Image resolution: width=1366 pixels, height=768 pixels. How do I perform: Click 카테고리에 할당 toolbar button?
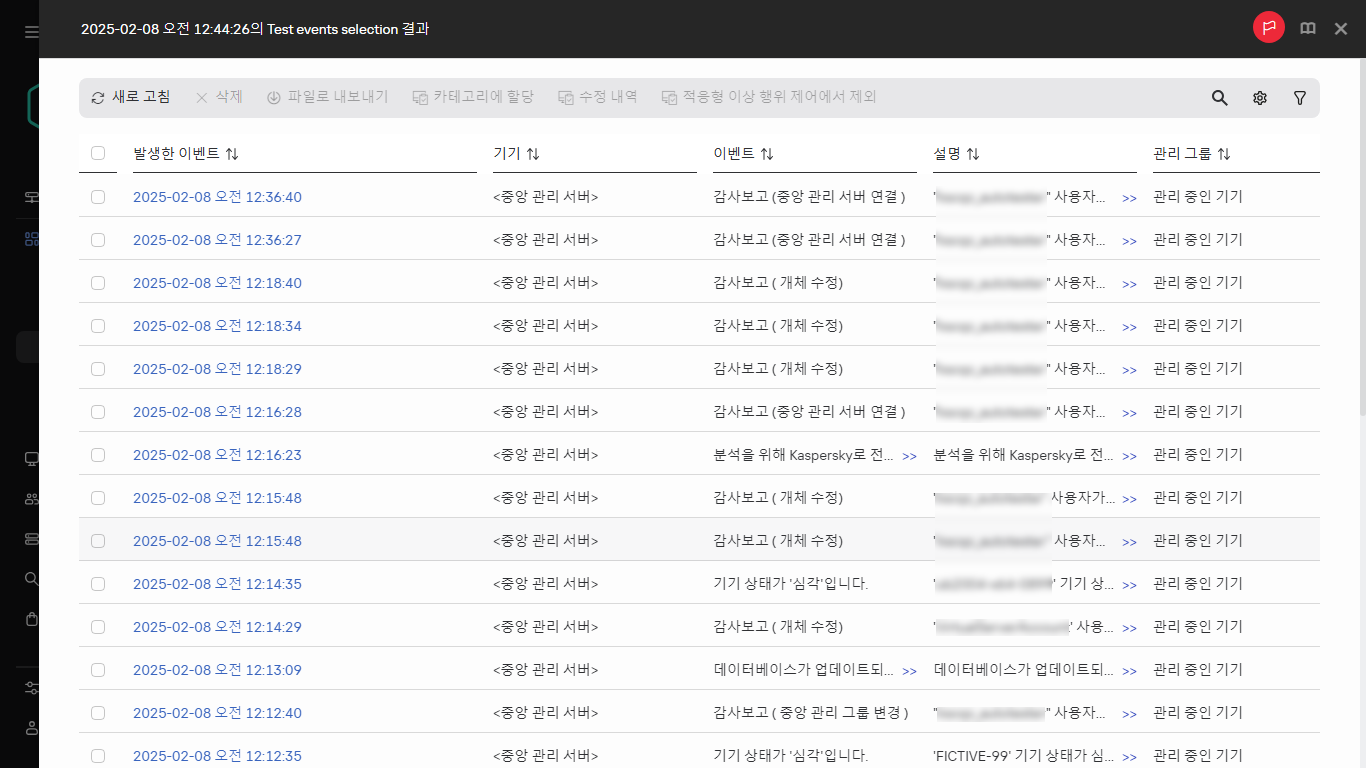(473, 97)
